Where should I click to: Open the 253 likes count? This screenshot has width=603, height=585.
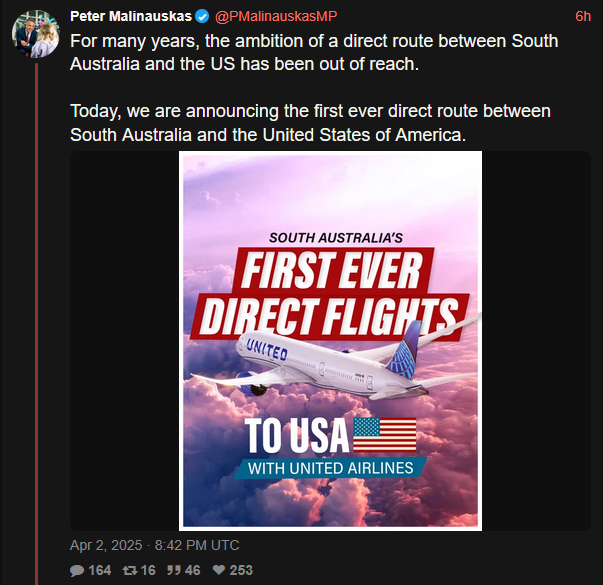point(241,570)
